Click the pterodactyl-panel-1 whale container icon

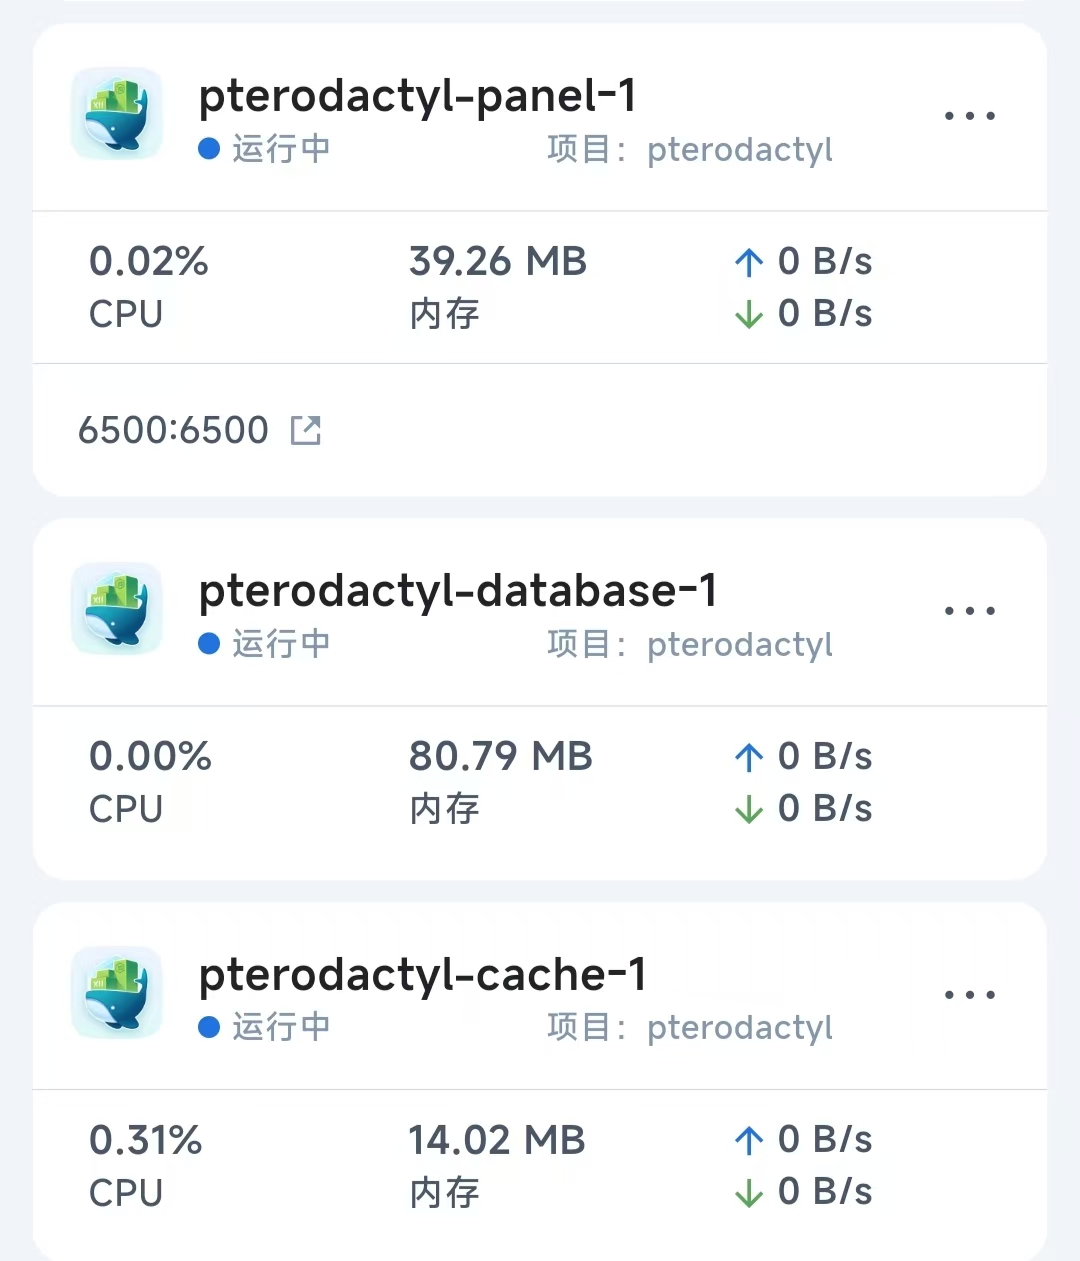click(117, 114)
